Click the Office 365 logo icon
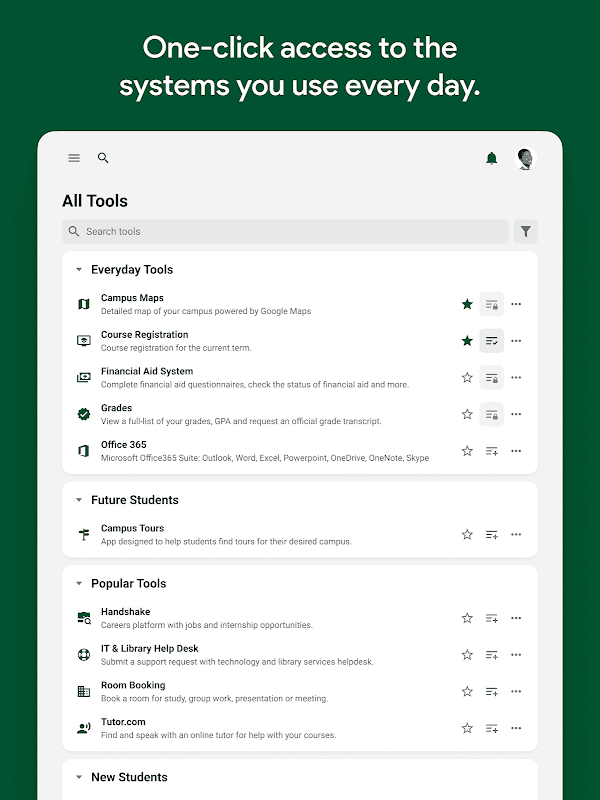Screen dimensions: 600x800 point(84,451)
